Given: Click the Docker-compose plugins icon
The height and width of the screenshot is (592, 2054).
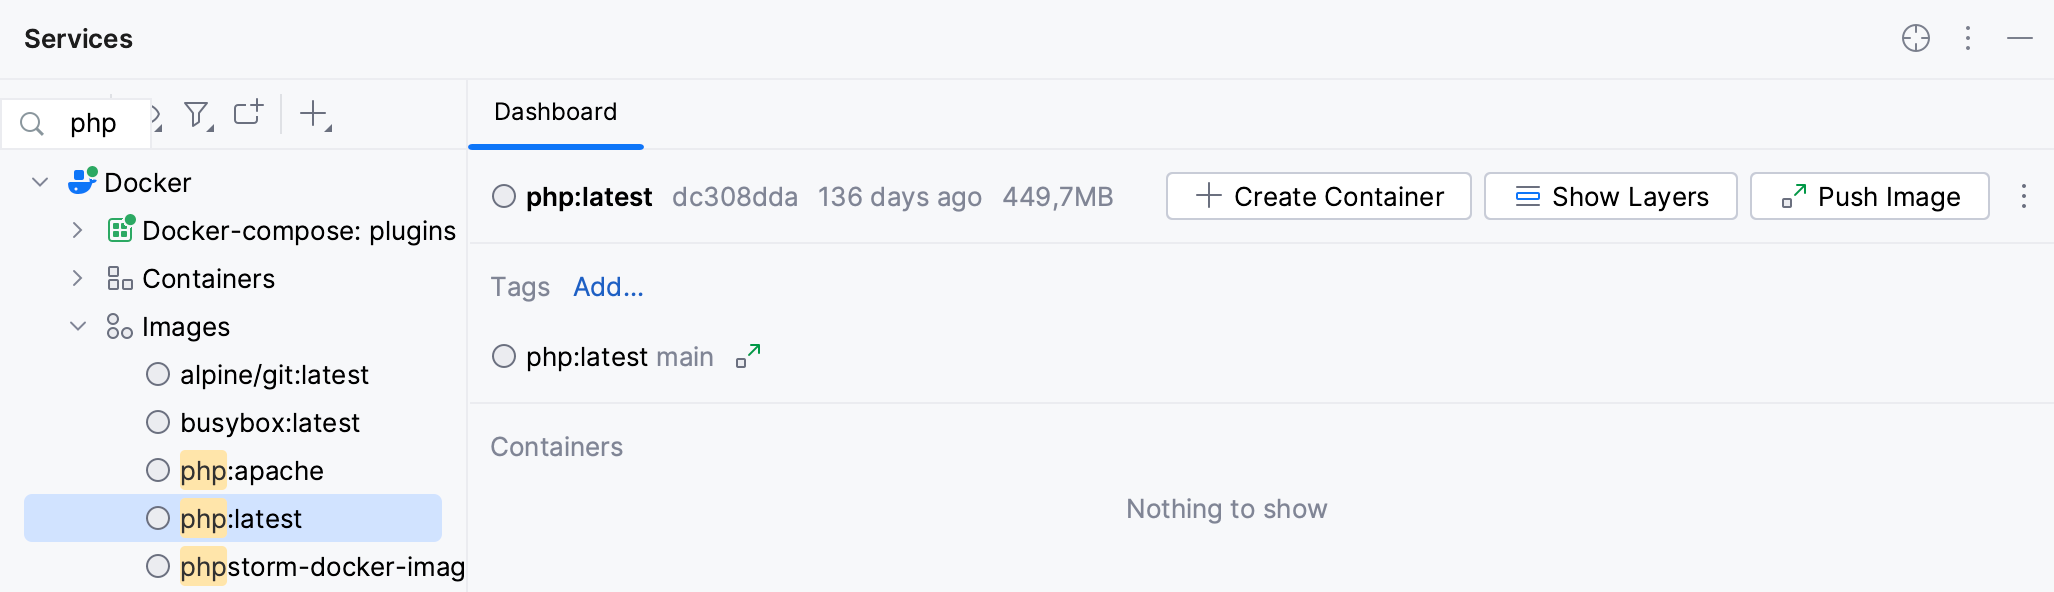Looking at the screenshot, I should point(120,230).
